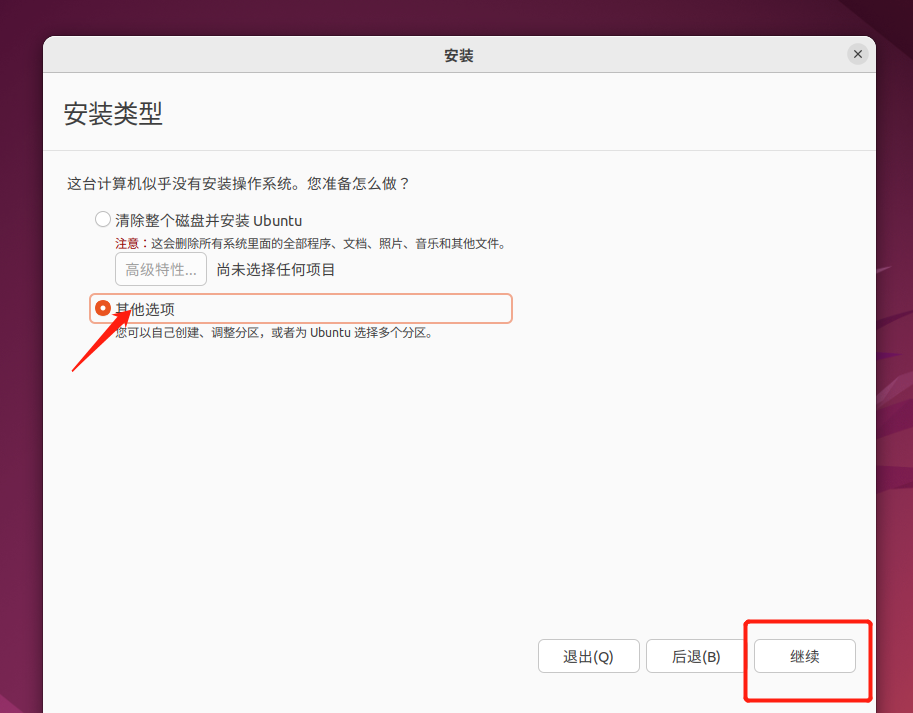Go back with the 后退(B) button
Viewport: 913px width, 713px height.
tap(696, 656)
